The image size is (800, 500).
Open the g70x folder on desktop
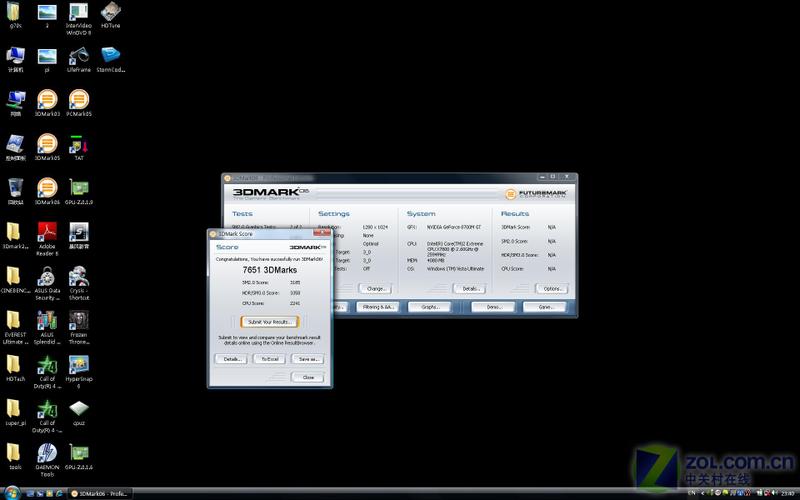pos(15,15)
